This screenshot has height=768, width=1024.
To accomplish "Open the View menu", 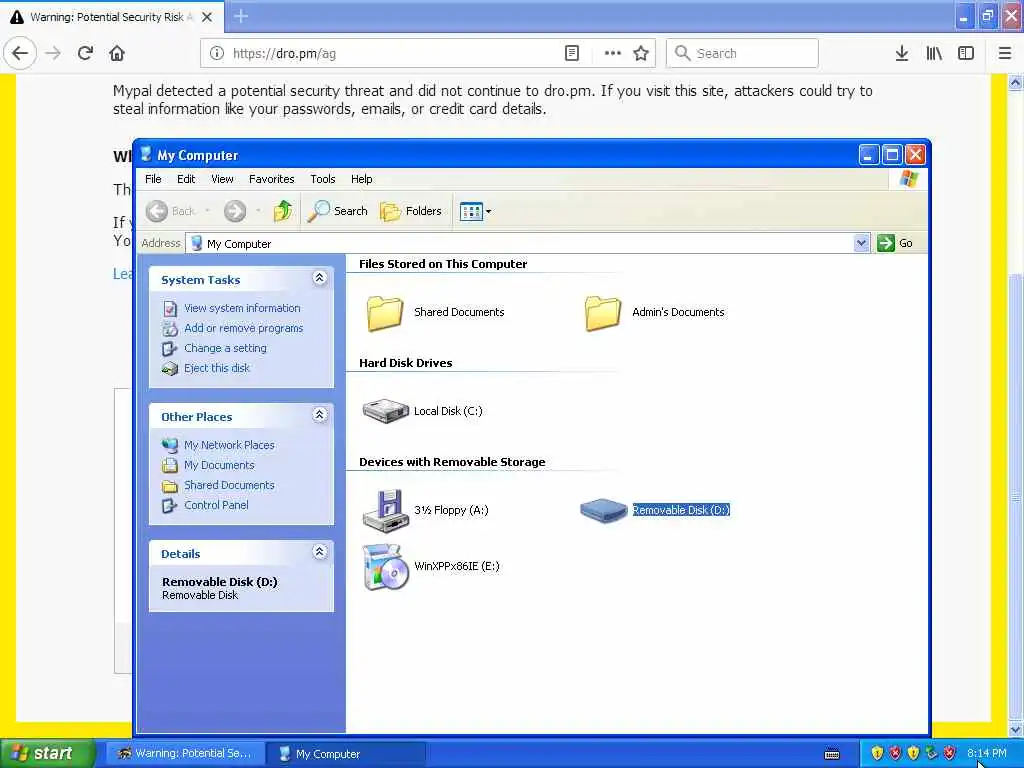I will pos(222,179).
